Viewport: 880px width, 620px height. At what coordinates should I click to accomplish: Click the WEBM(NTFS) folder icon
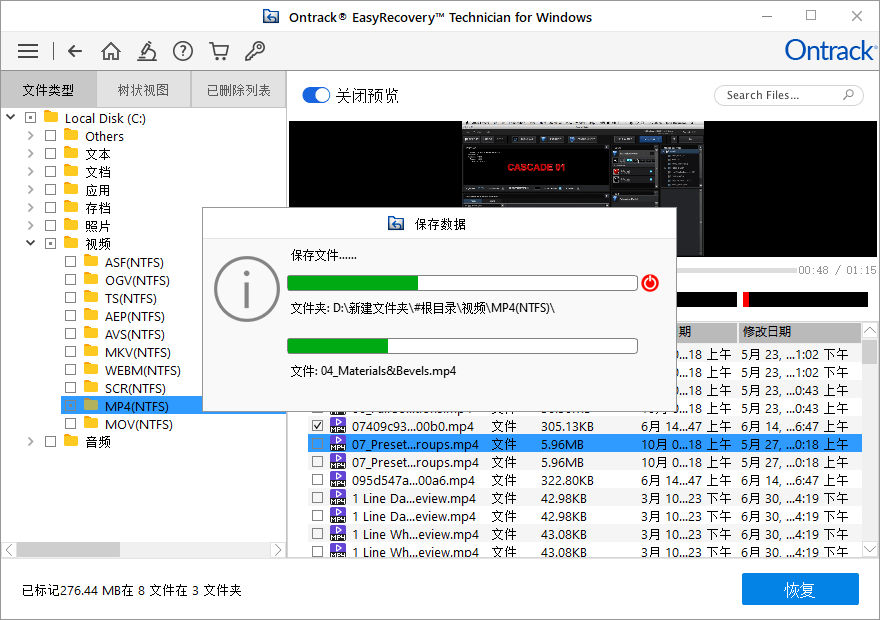(91, 369)
